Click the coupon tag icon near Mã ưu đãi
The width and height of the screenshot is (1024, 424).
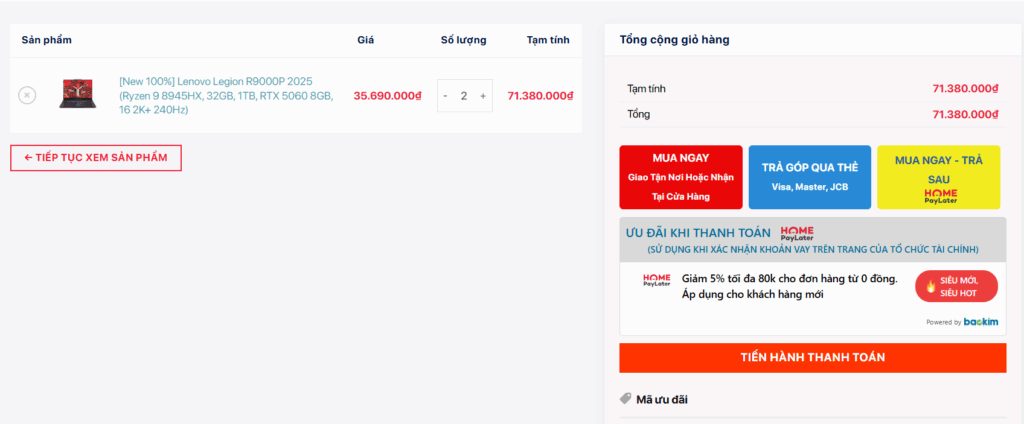coord(626,399)
